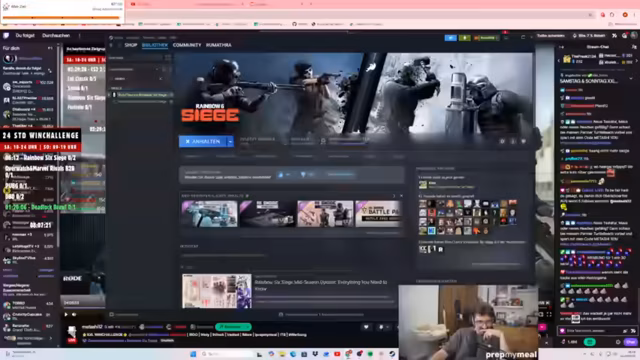Image resolution: width=640 pixels, height=360 pixels.
Task: Click the blue ANHALTEN button
Action: (x=203, y=142)
